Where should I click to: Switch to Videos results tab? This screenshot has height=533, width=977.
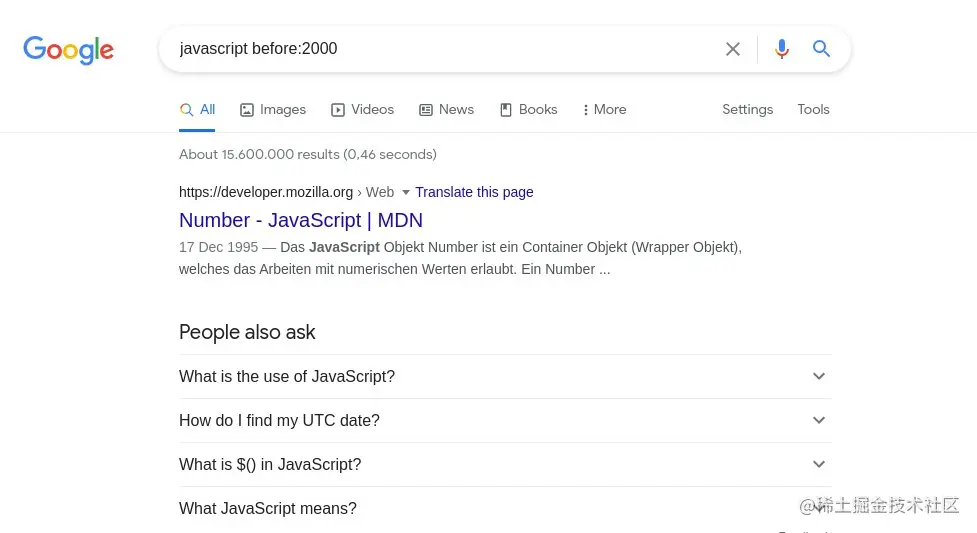[x=363, y=110]
